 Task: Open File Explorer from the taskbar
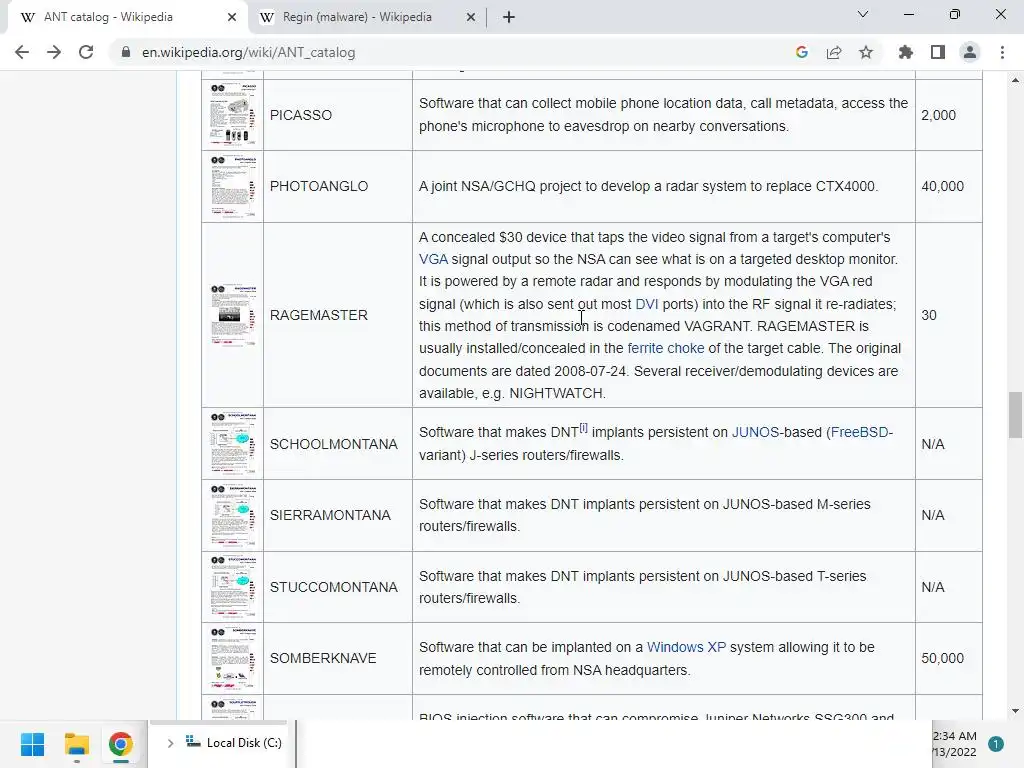(76, 744)
